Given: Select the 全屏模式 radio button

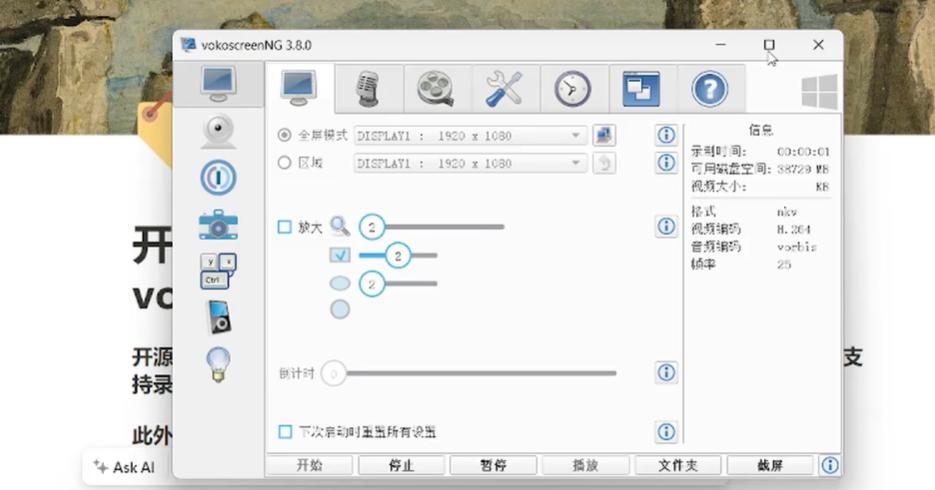Looking at the screenshot, I should tap(285, 135).
